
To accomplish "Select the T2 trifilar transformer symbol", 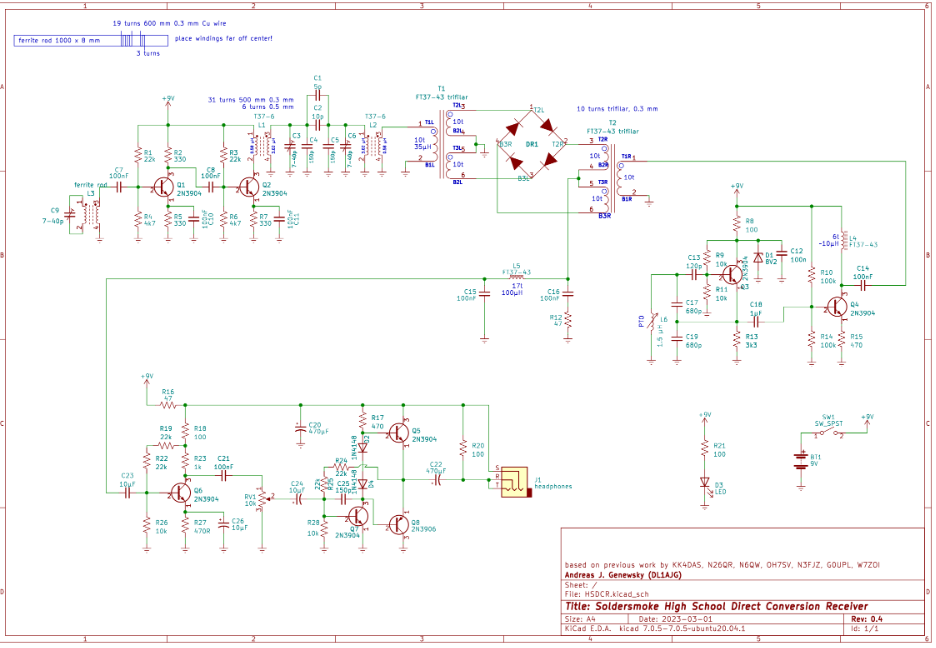I will (611, 177).
